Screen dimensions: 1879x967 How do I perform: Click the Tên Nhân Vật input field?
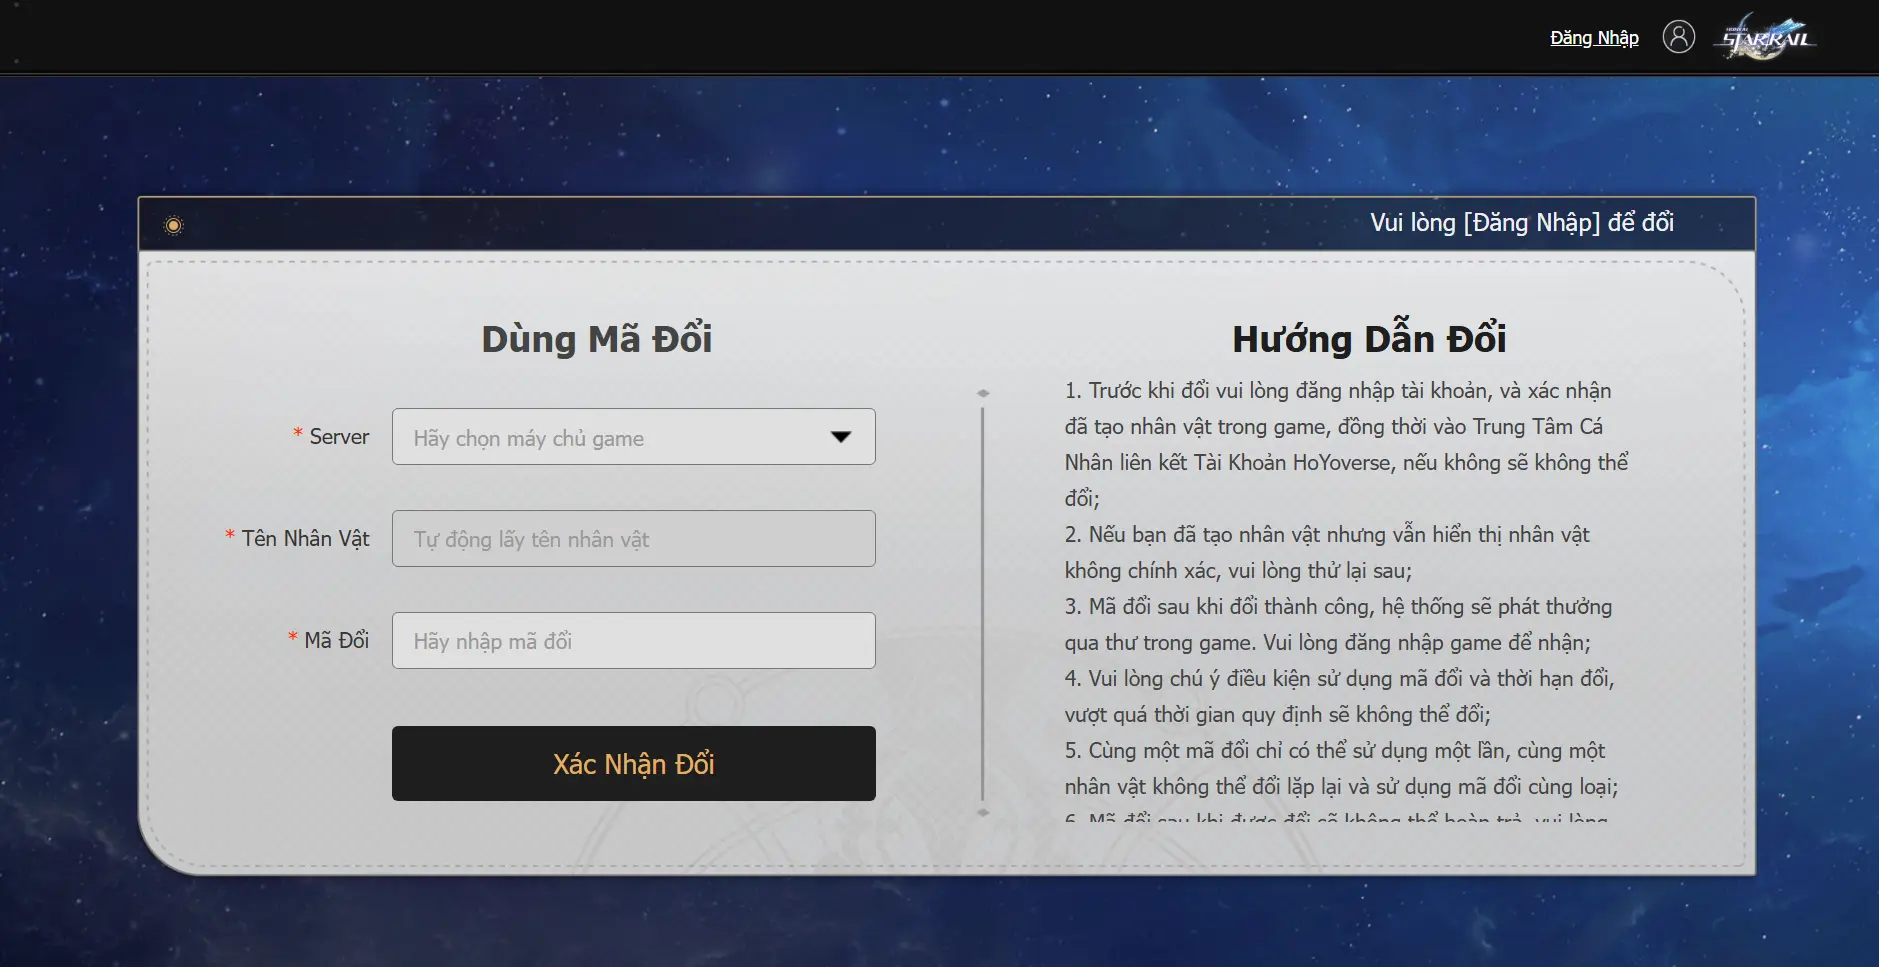click(633, 539)
